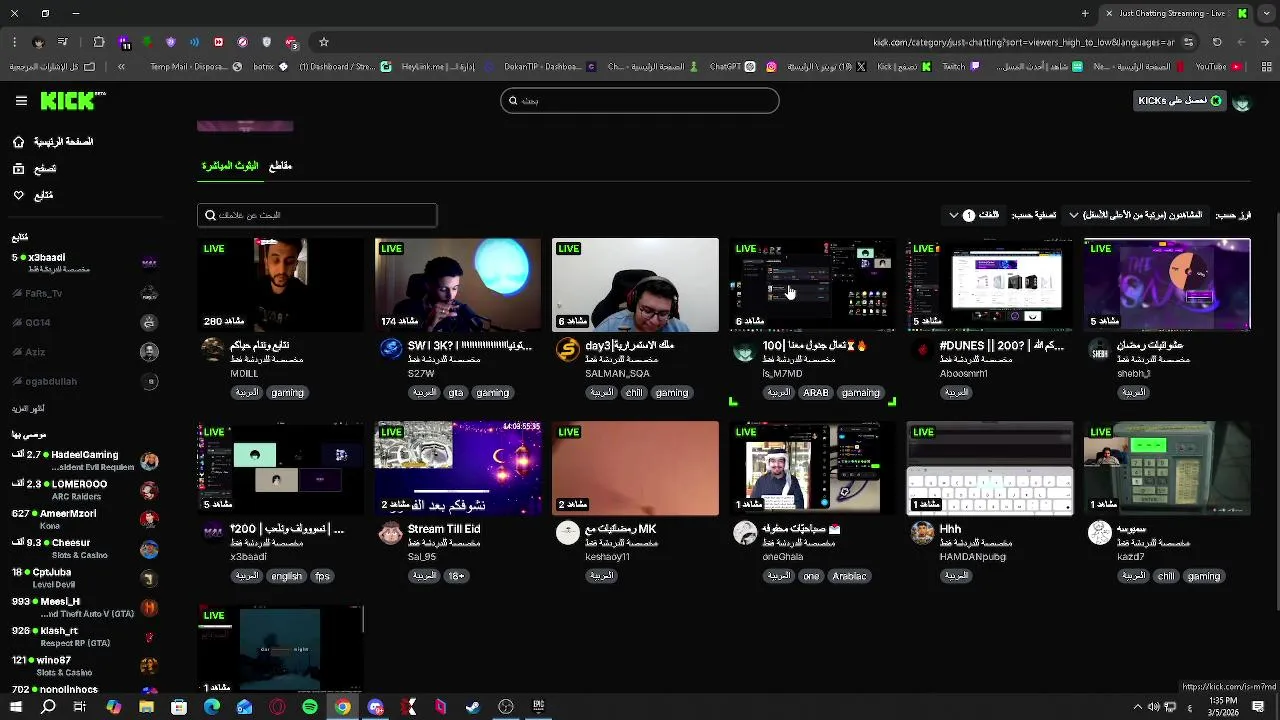Switch to the clips tab
Image resolution: width=1280 pixels, height=720 pixels.
(280, 166)
